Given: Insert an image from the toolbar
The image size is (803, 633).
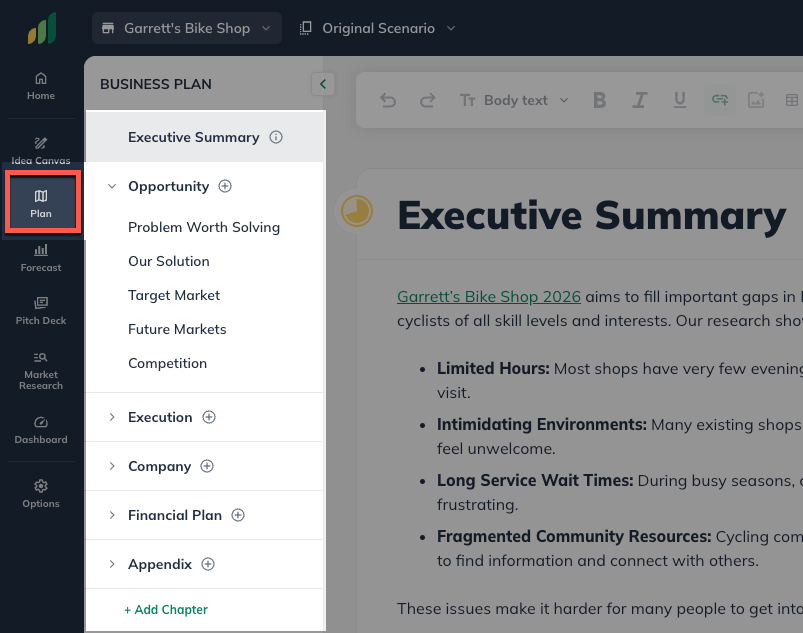Looking at the screenshot, I should (x=756, y=100).
